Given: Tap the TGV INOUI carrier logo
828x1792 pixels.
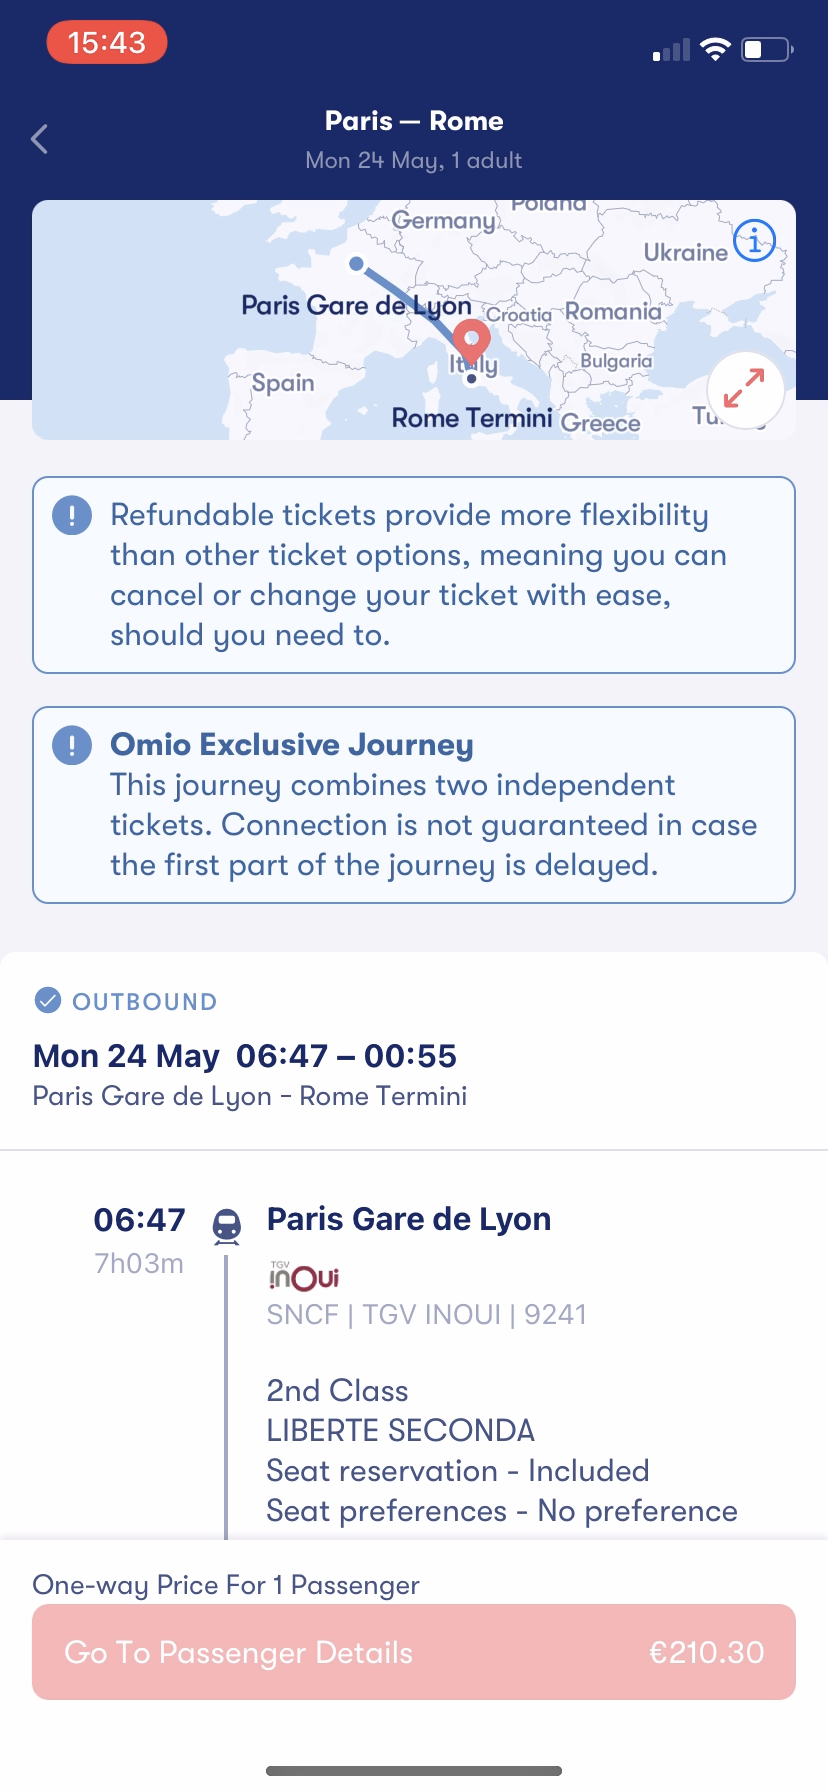Looking at the screenshot, I should click(x=304, y=1277).
